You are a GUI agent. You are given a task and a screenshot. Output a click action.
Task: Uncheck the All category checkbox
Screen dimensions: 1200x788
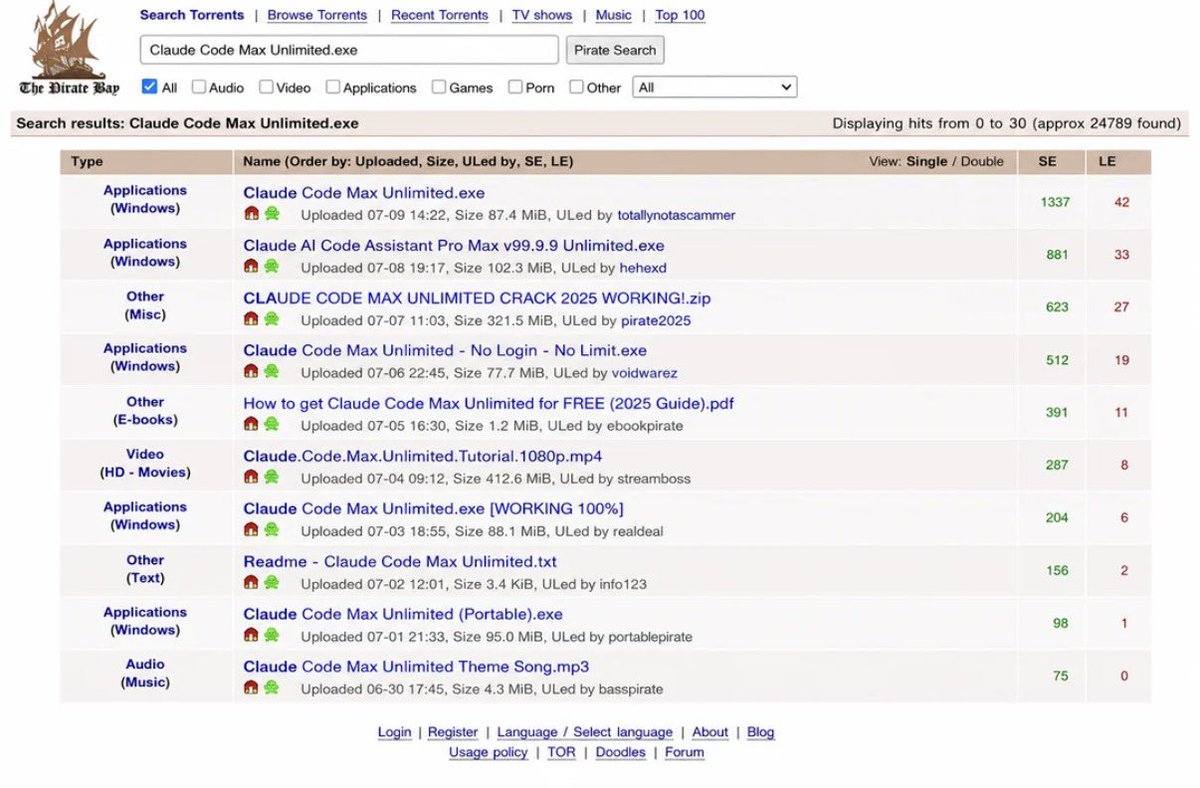150,87
